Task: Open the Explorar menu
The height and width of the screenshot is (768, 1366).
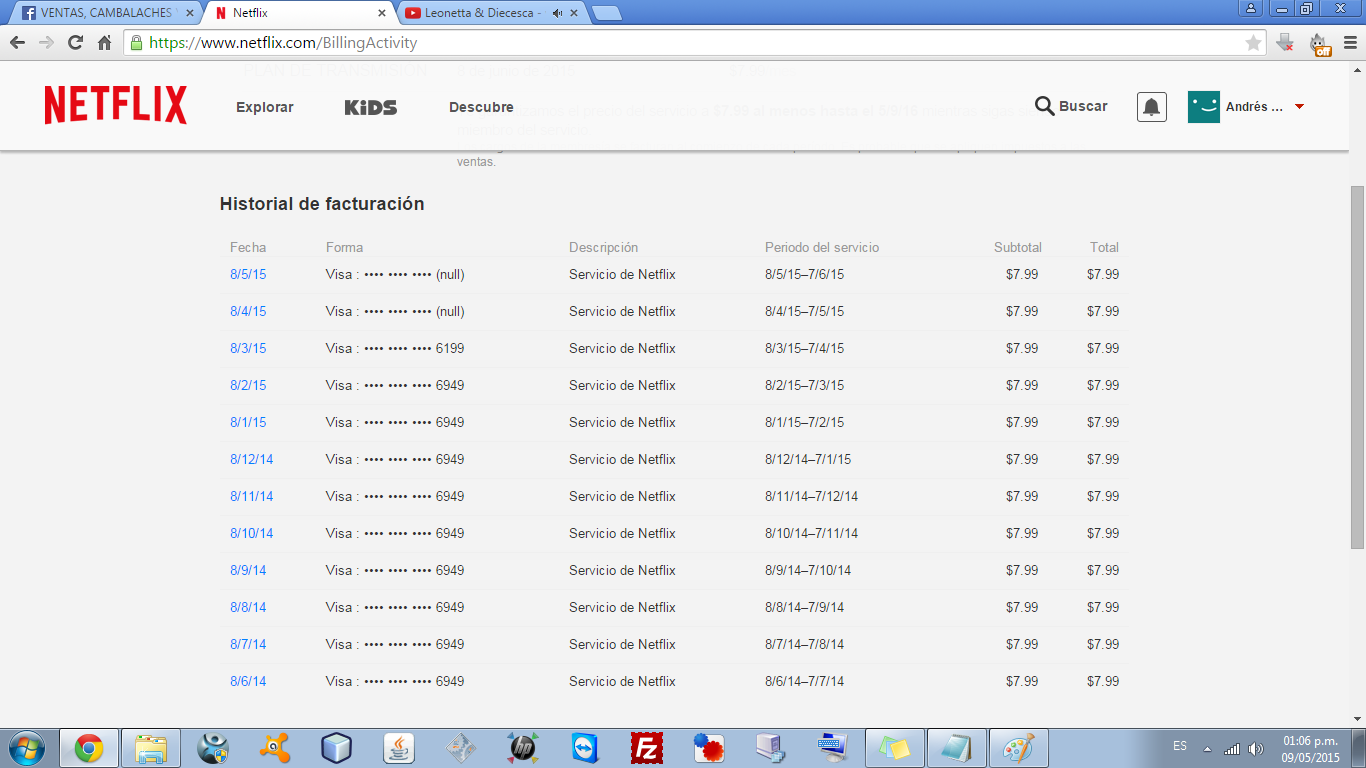Action: pyautogui.click(x=265, y=107)
